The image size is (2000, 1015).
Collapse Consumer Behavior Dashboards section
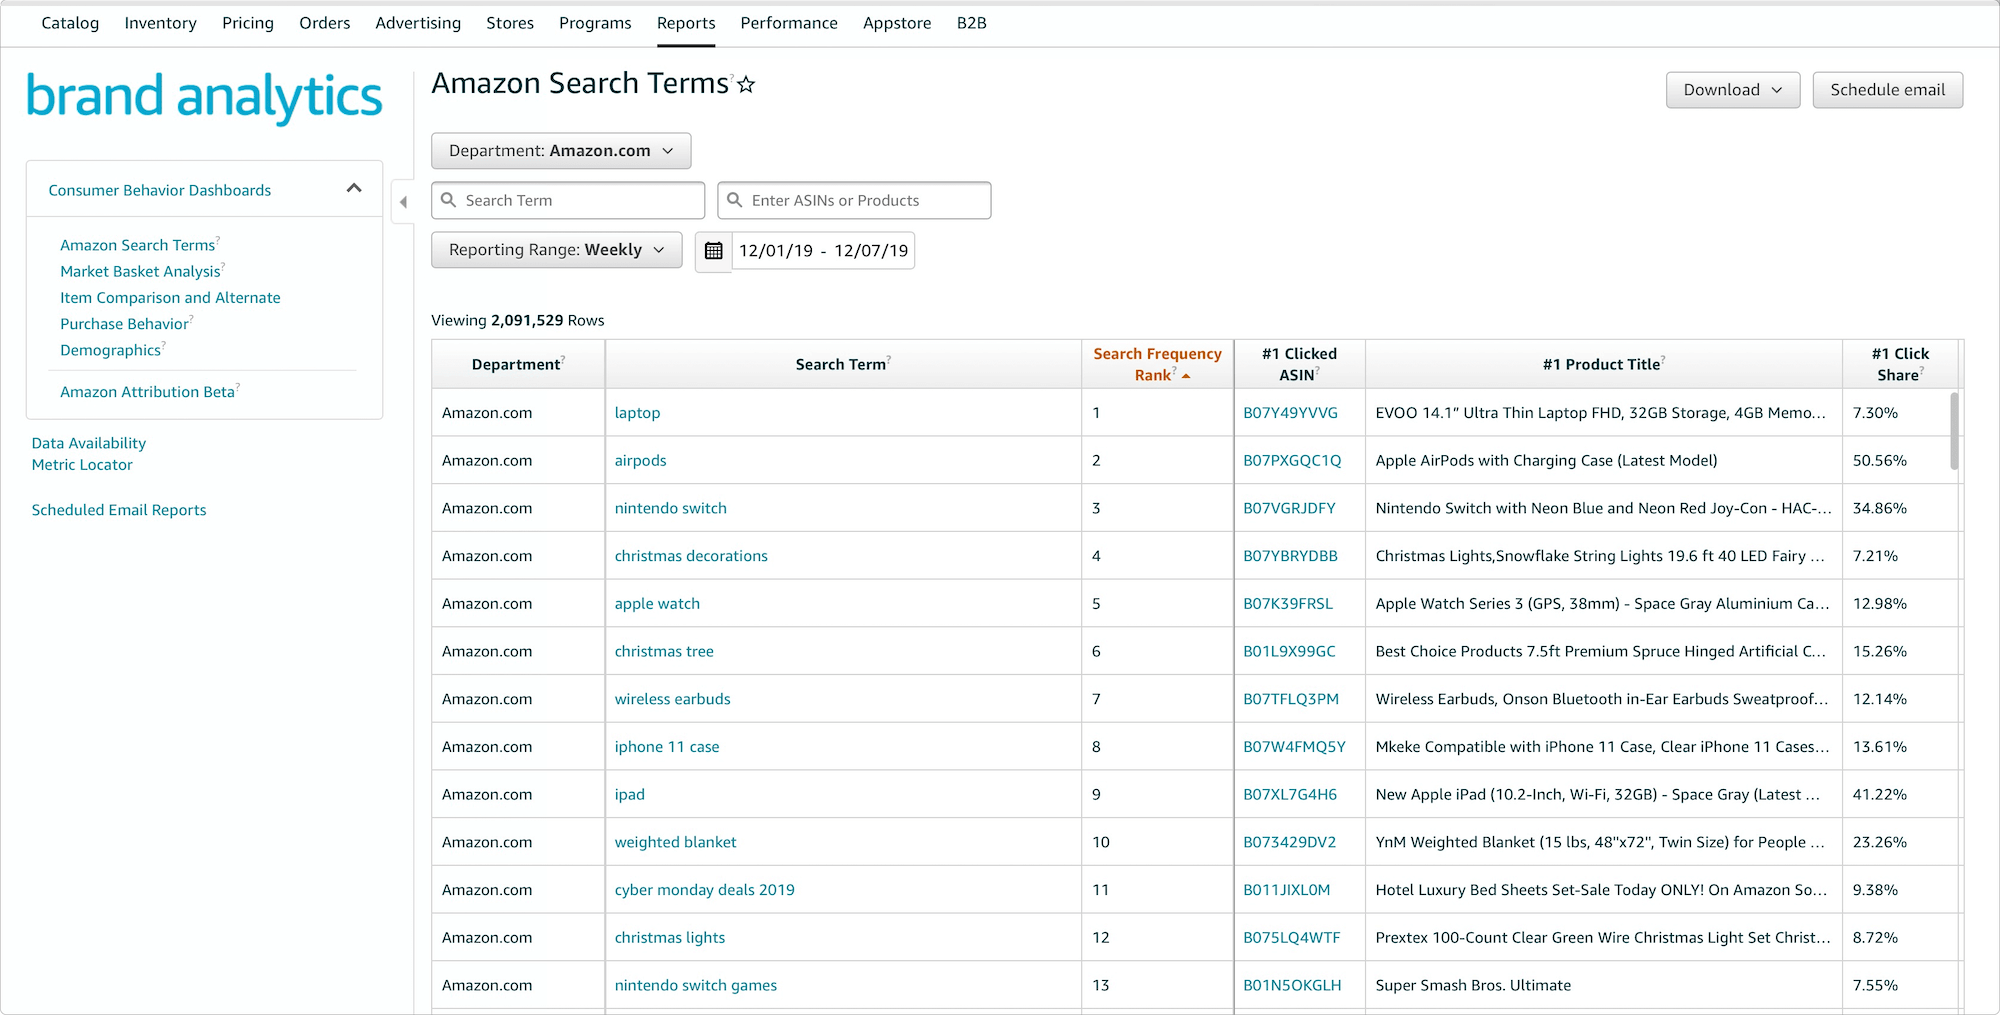point(354,189)
